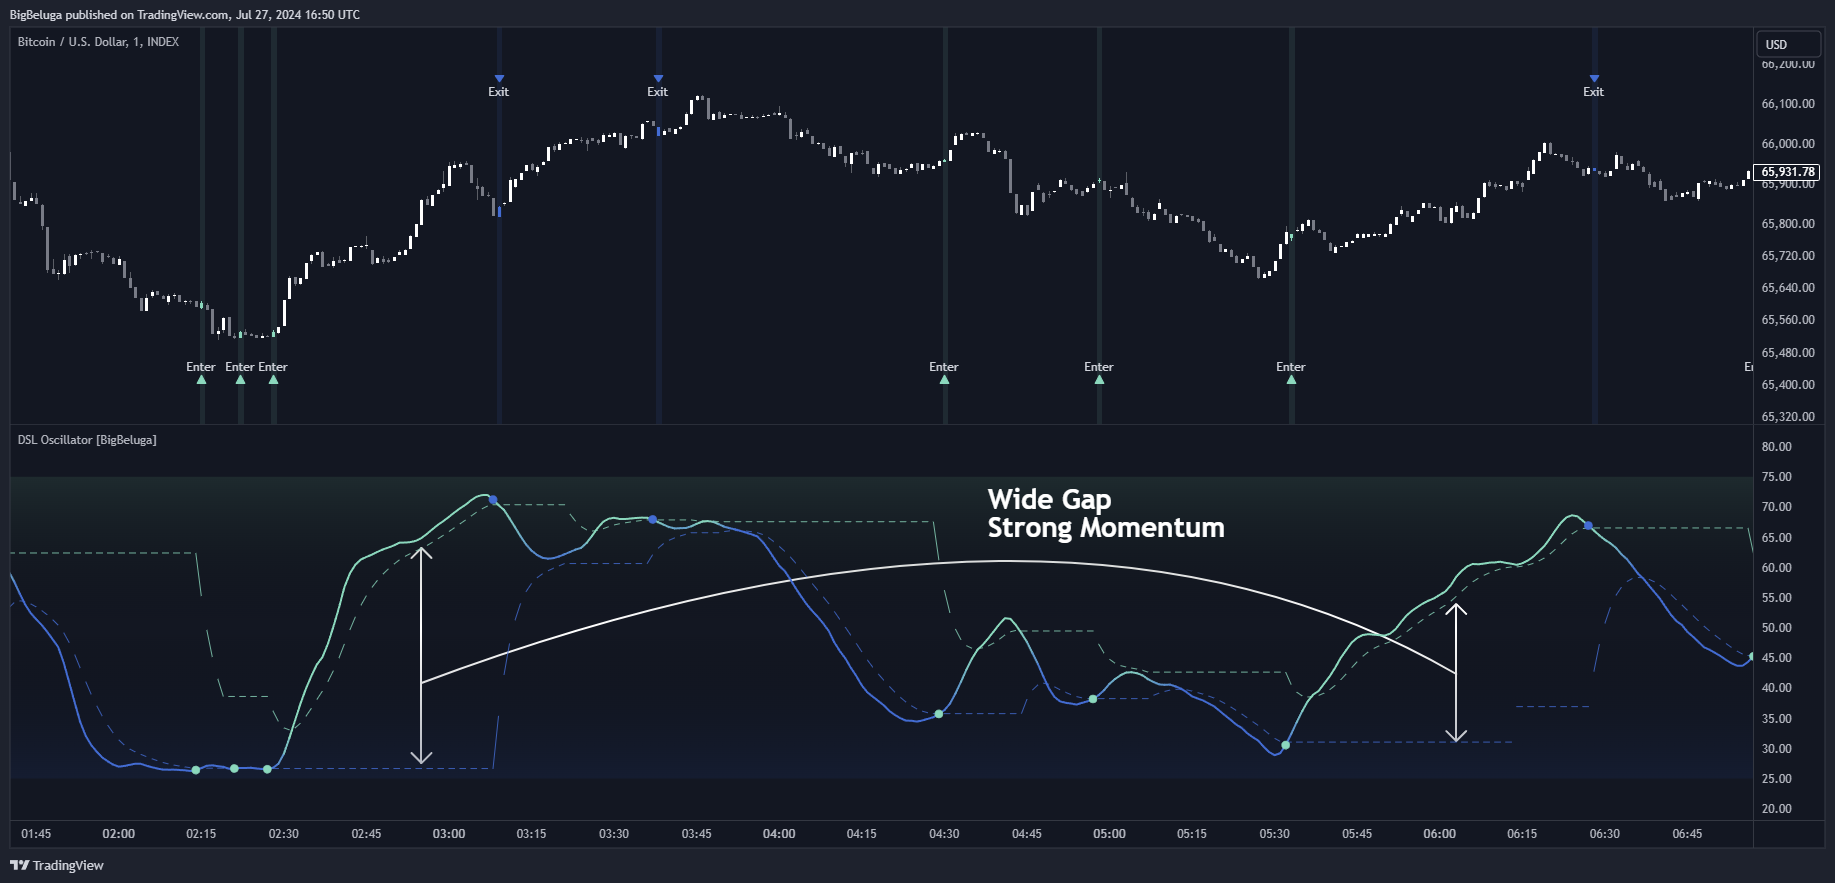Click the Enter arrow near 04:30

coord(944,372)
